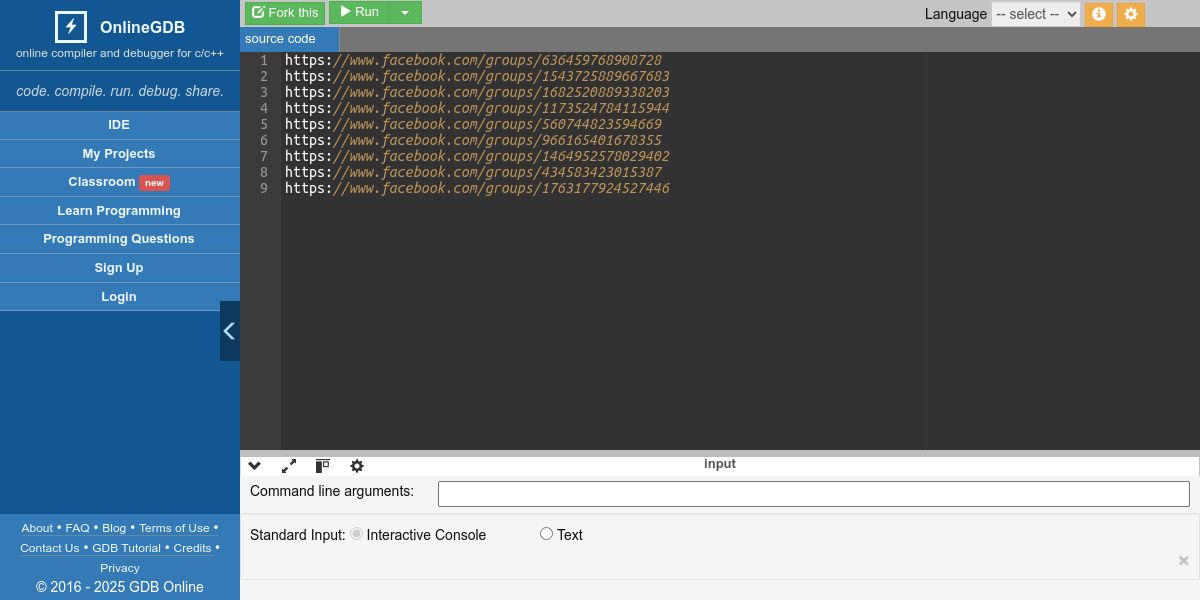
Task: Collapse the sidebar with the left chevron
Action: [x=229, y=331]
